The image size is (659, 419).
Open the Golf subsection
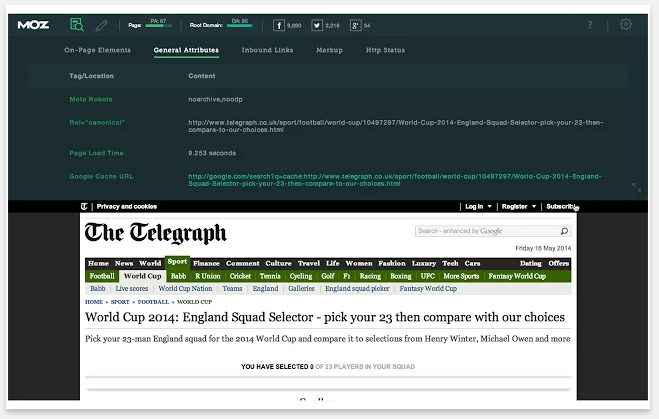point(328,276)
